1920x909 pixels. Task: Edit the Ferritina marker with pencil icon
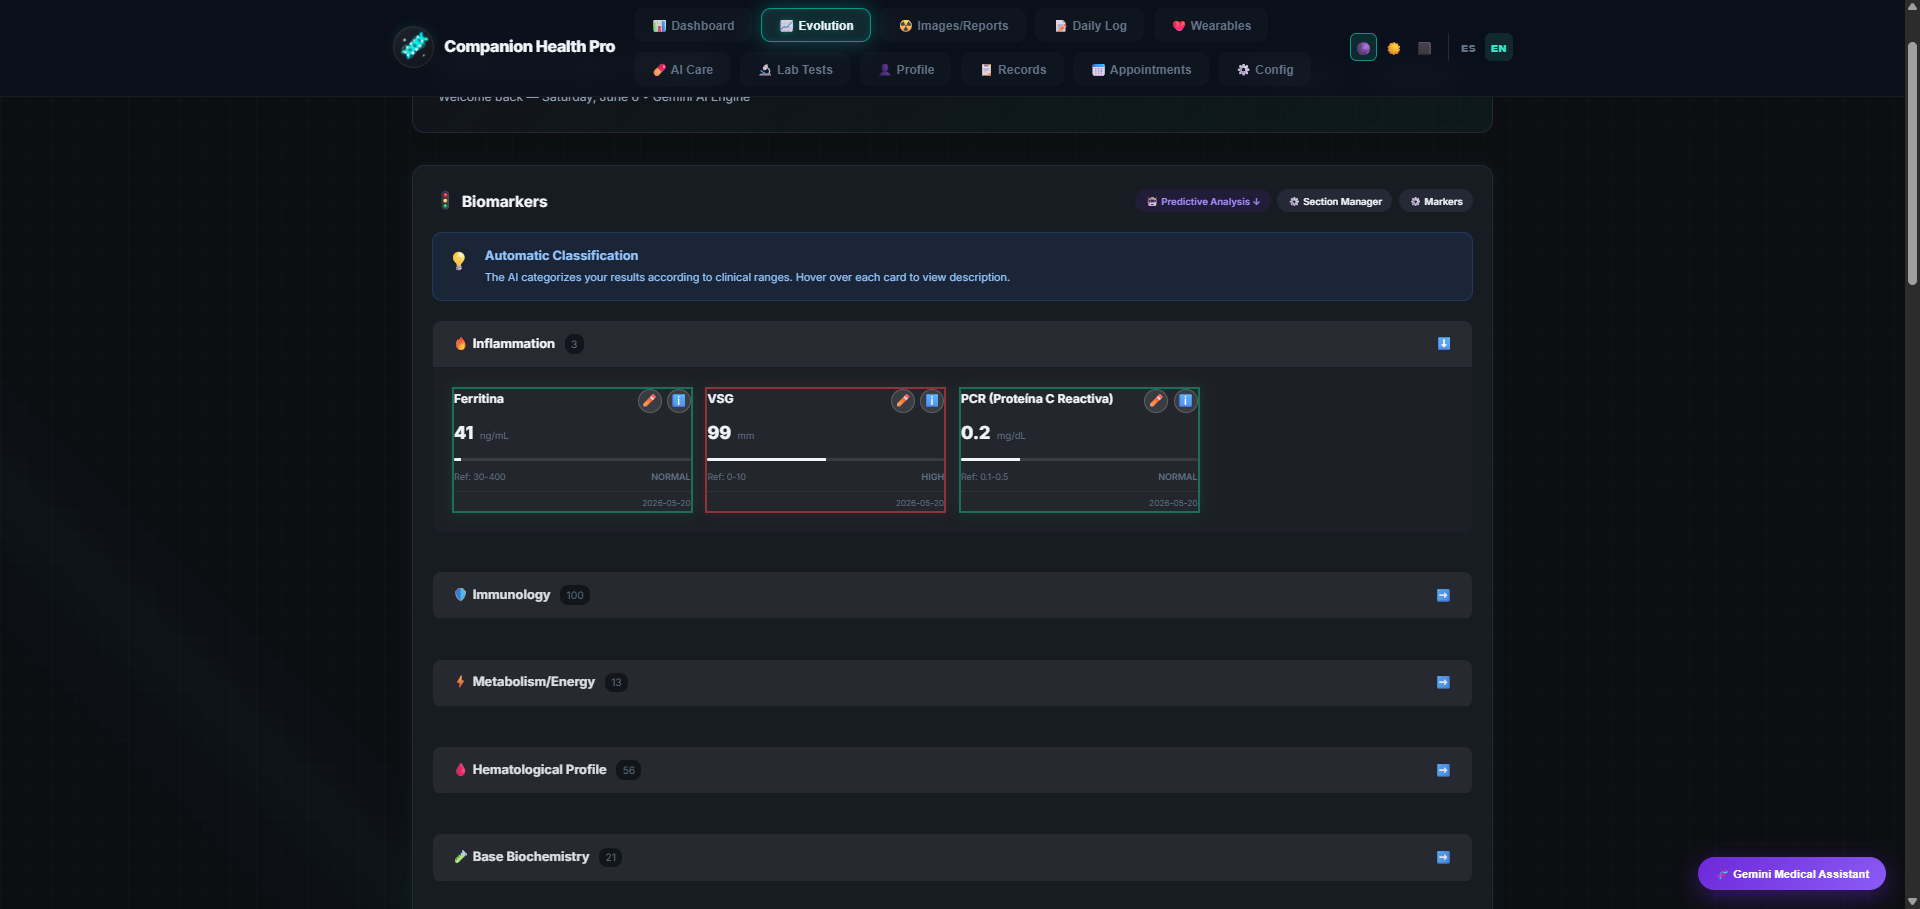(650, 401)
